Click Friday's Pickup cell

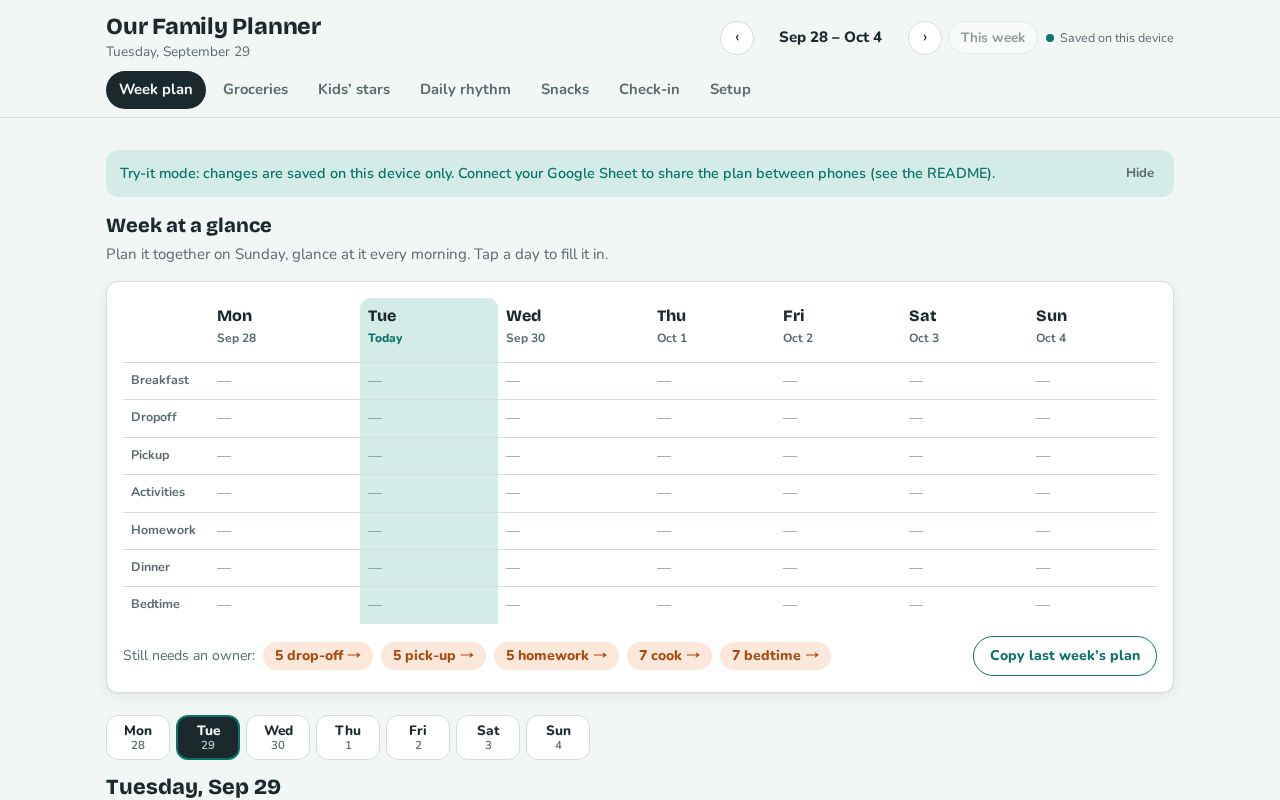click(x=838, y=456)
